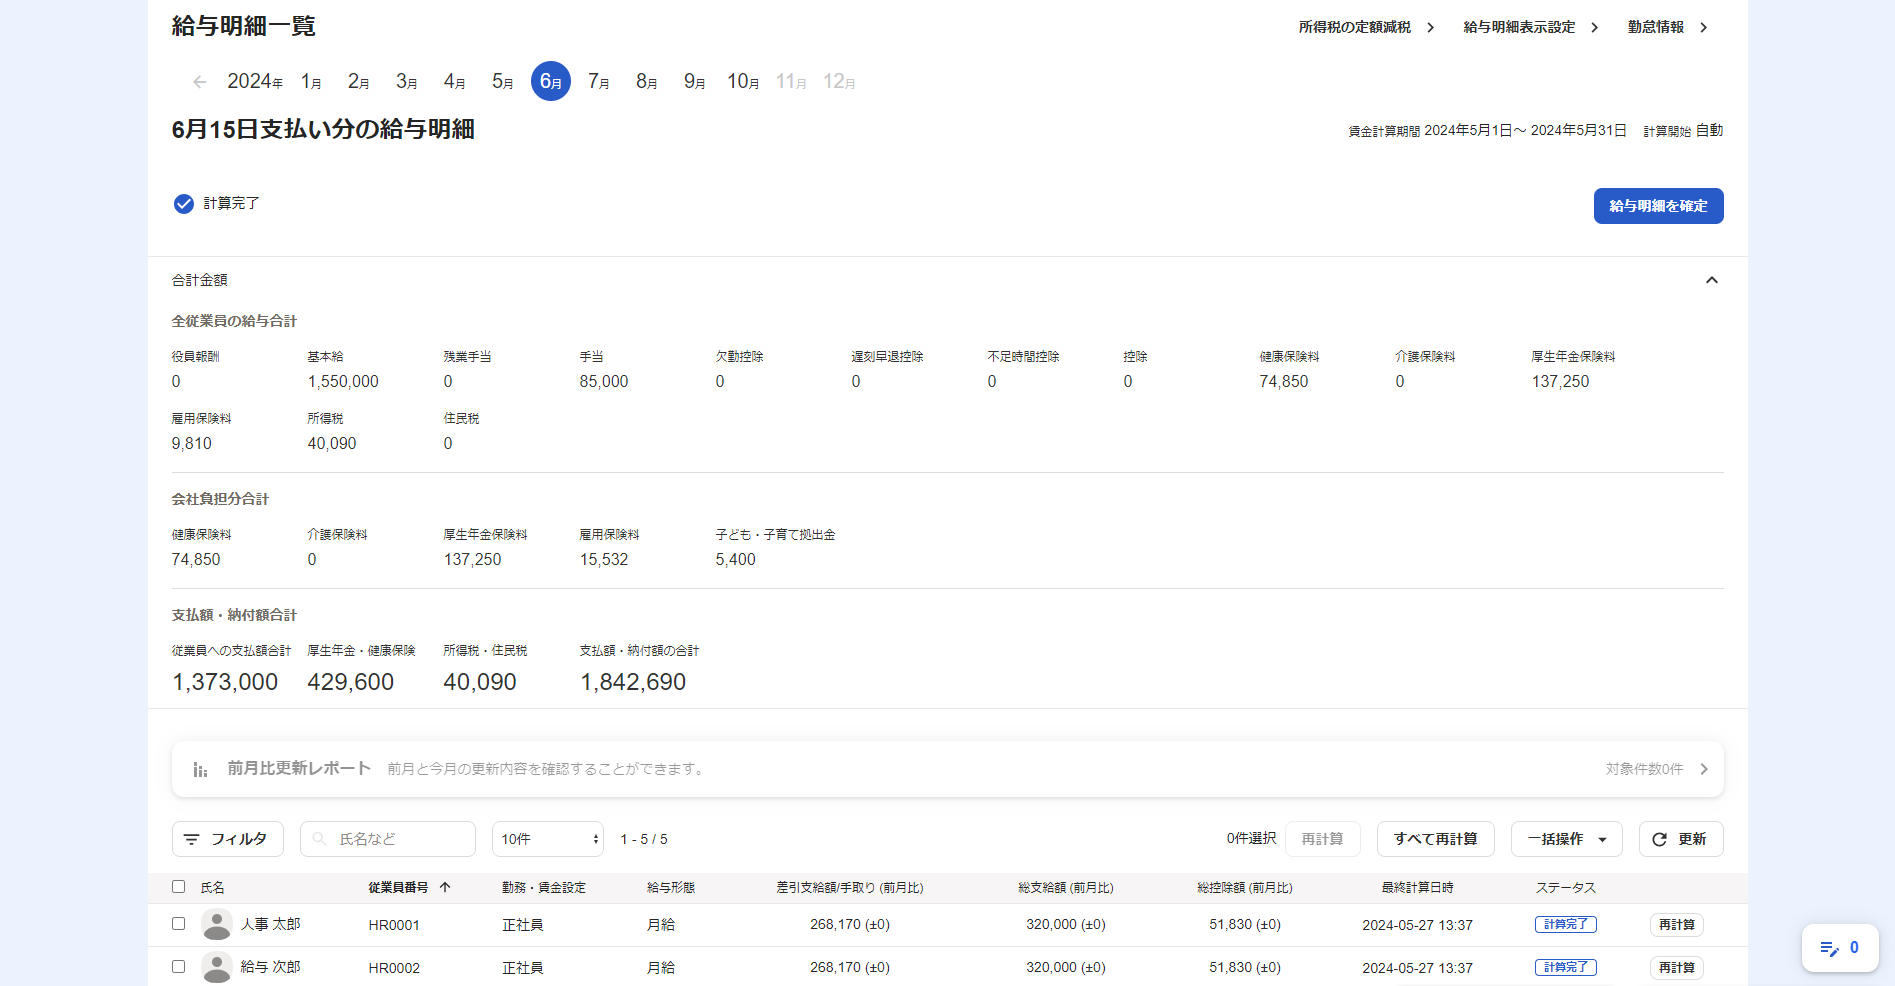Click the bar chart icon beside 前月比更新レポート
Viewport: 1895px width, 986px height.
pos(200,768)
